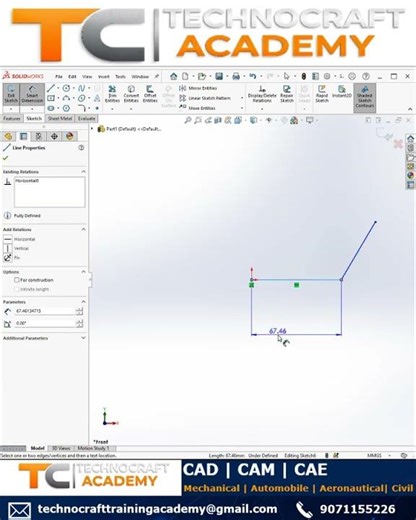Click Line Properties help icon

(x=81, y=148)
